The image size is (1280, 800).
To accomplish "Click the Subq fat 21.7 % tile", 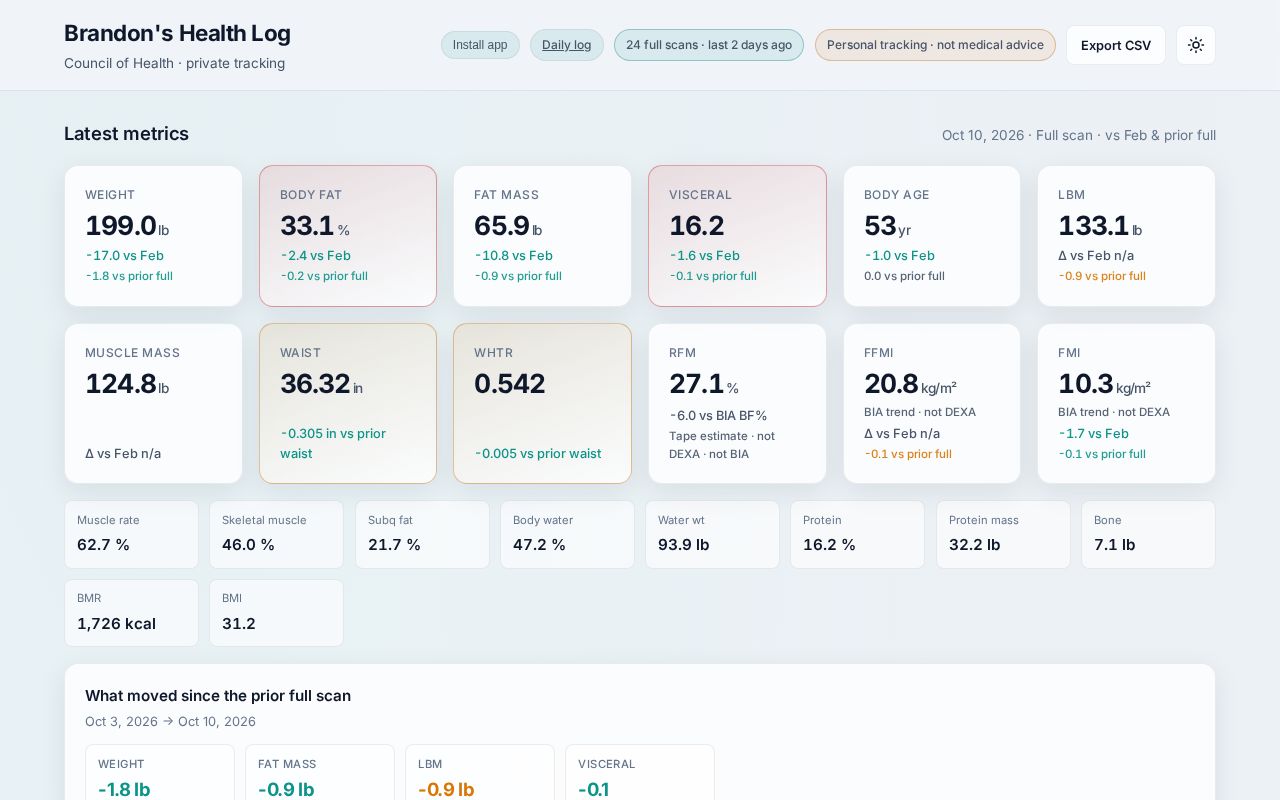I will 422,534.
